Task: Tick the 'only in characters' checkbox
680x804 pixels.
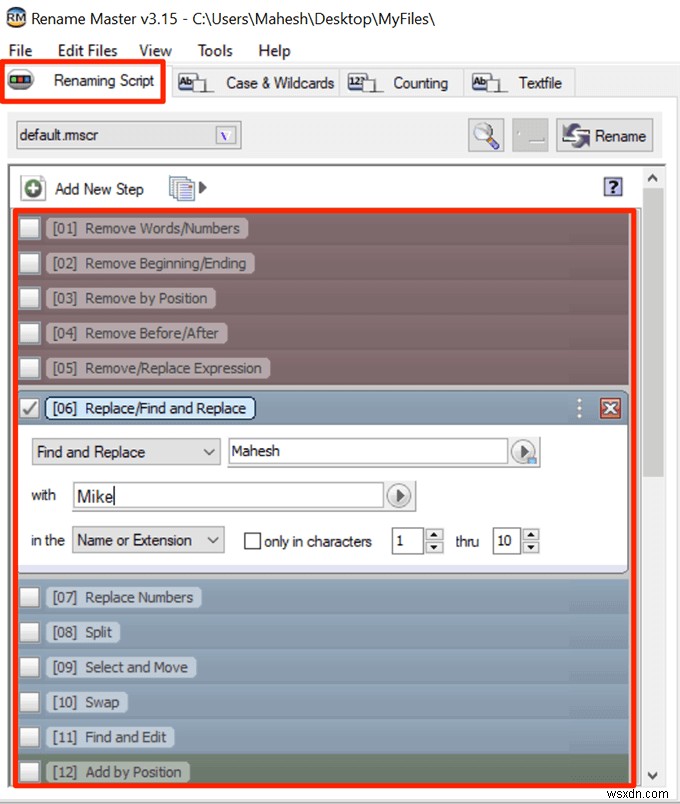Action: click(252, 541)
